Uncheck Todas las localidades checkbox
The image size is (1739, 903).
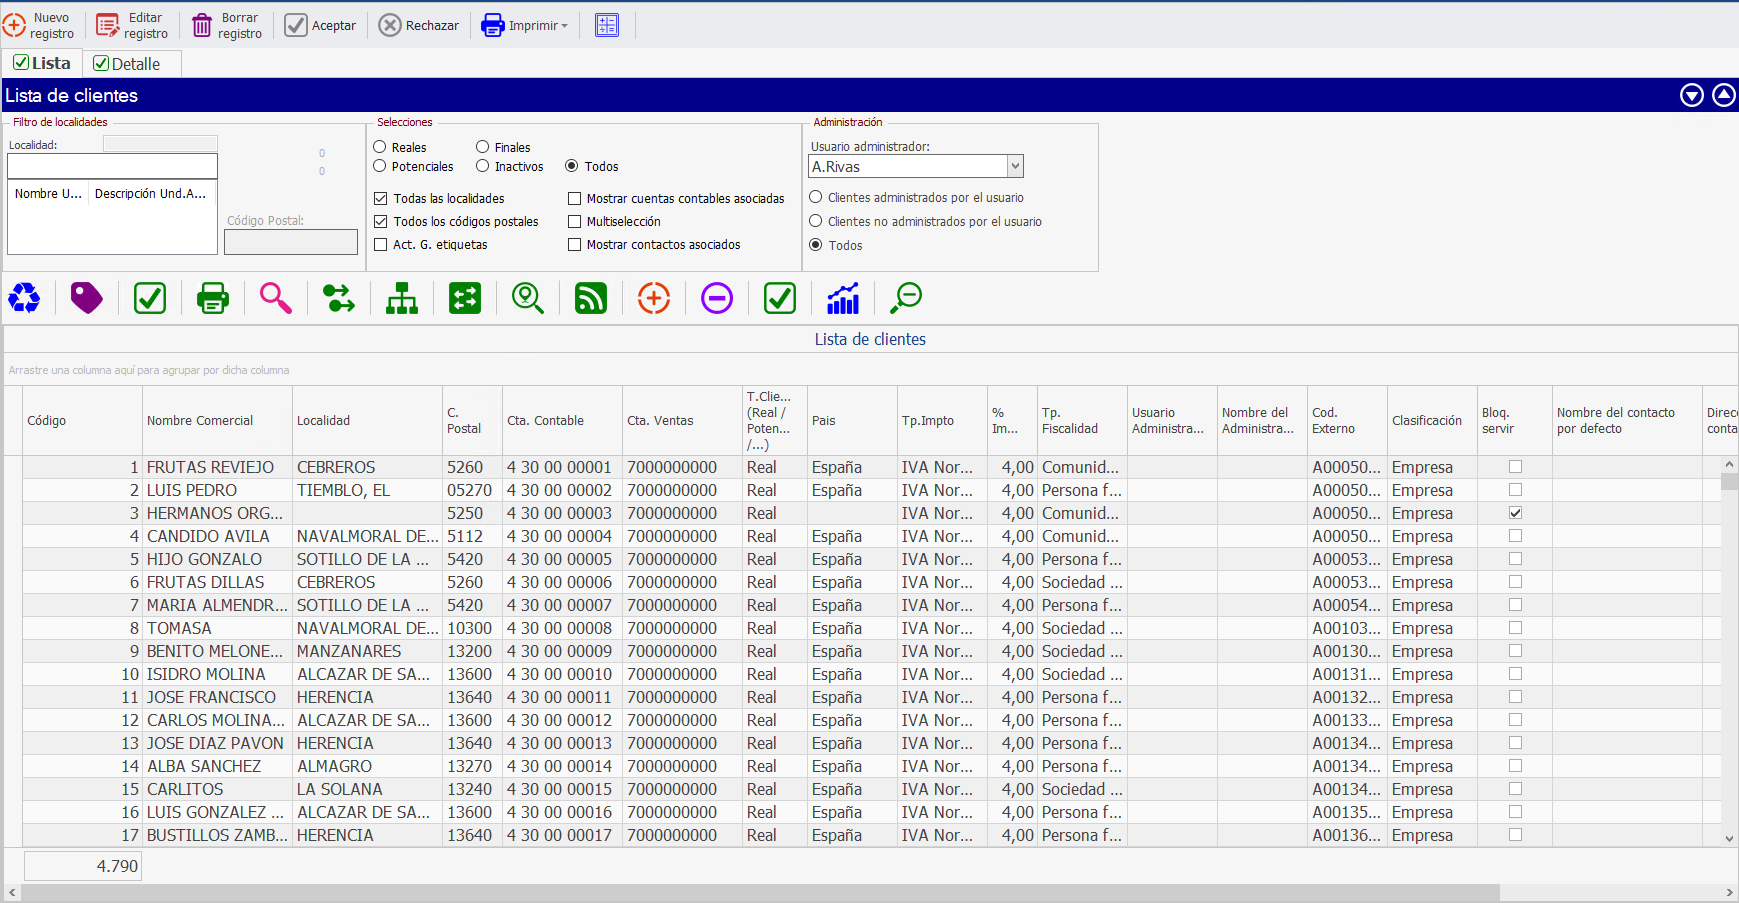coord(381,199)
